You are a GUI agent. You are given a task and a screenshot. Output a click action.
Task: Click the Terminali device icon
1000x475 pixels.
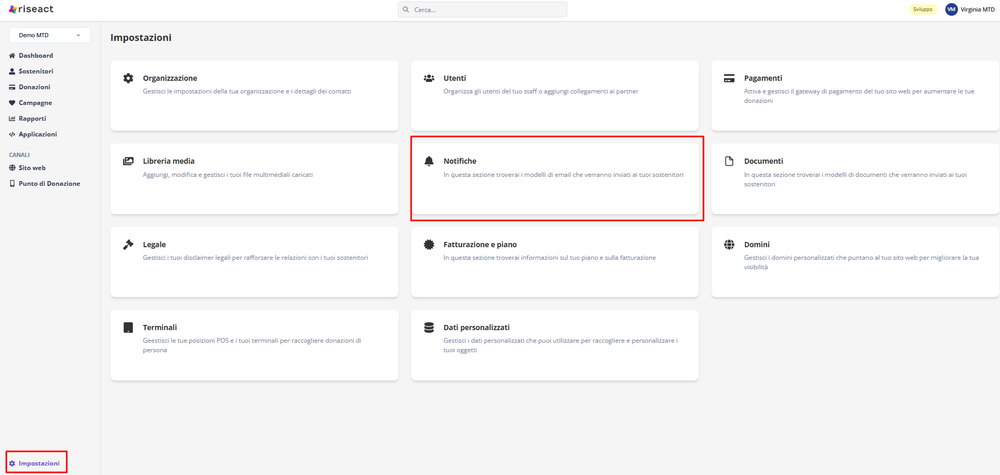[128, 327]
